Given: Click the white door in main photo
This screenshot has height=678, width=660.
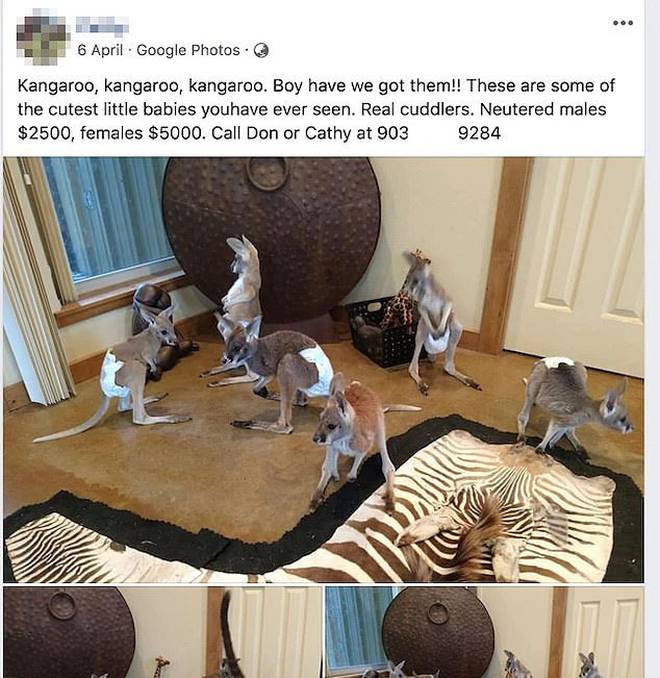Looking at the screenshot, I should [576, 264].
